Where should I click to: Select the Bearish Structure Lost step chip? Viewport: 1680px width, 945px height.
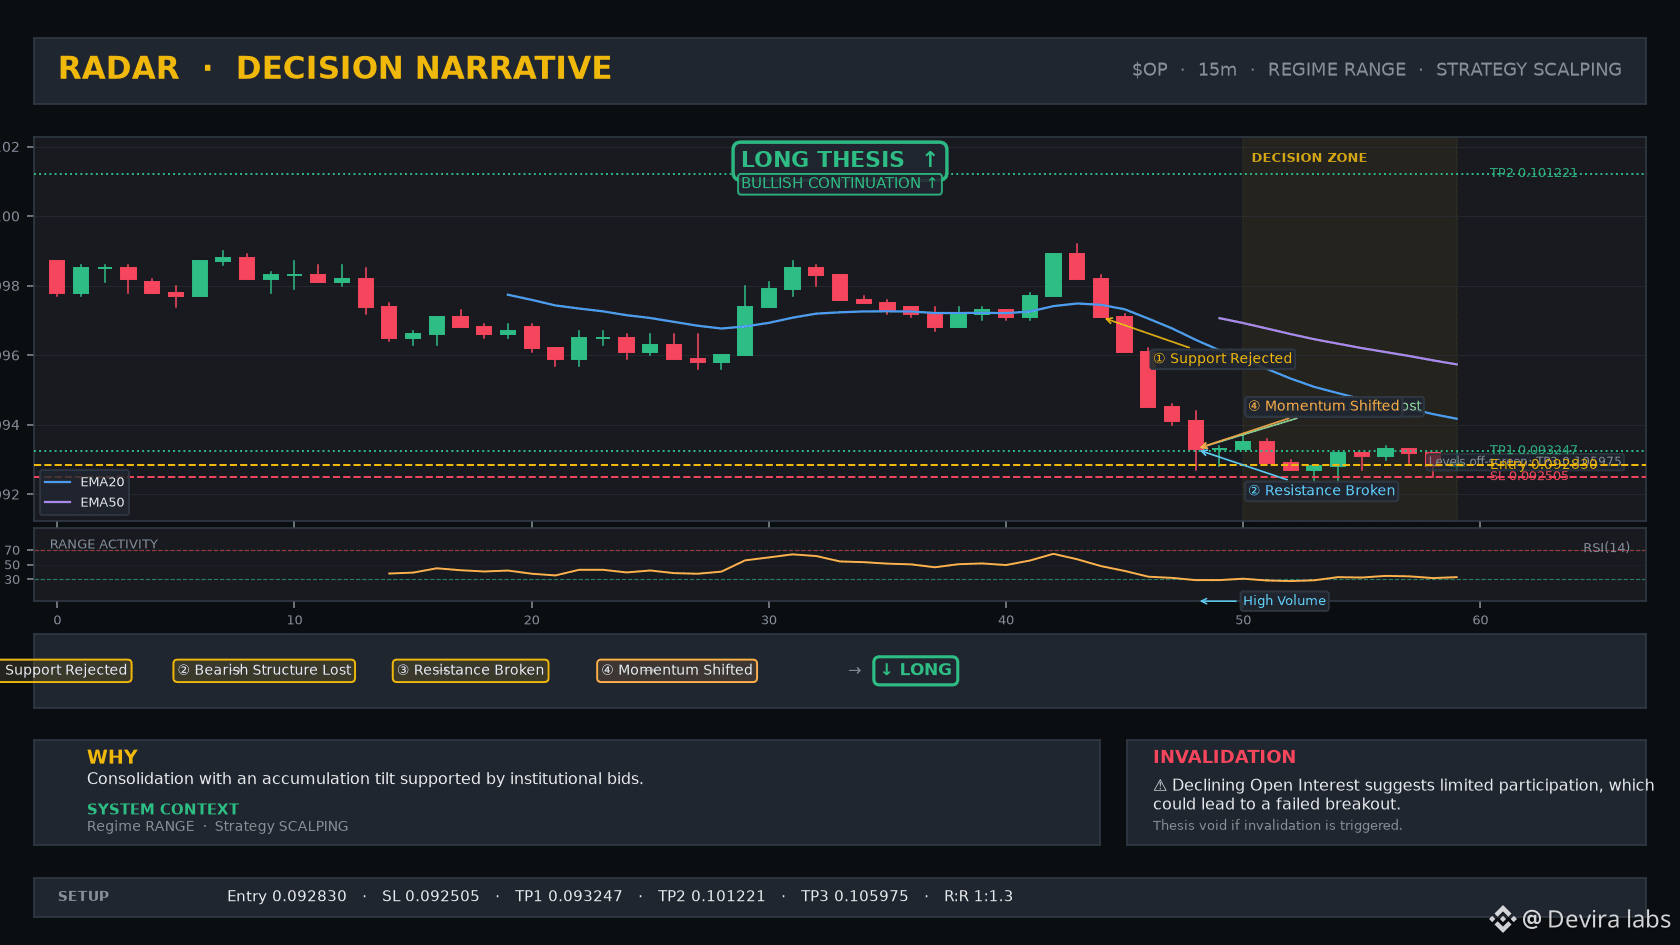[x=265, y=670]
